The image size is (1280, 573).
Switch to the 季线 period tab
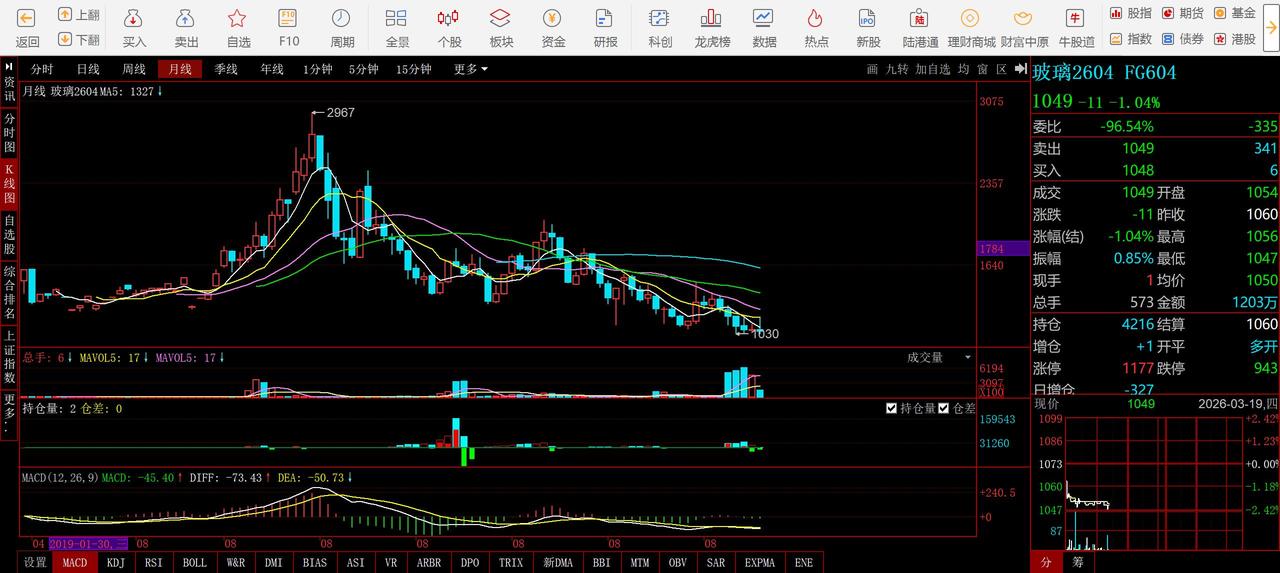[226, 69]
